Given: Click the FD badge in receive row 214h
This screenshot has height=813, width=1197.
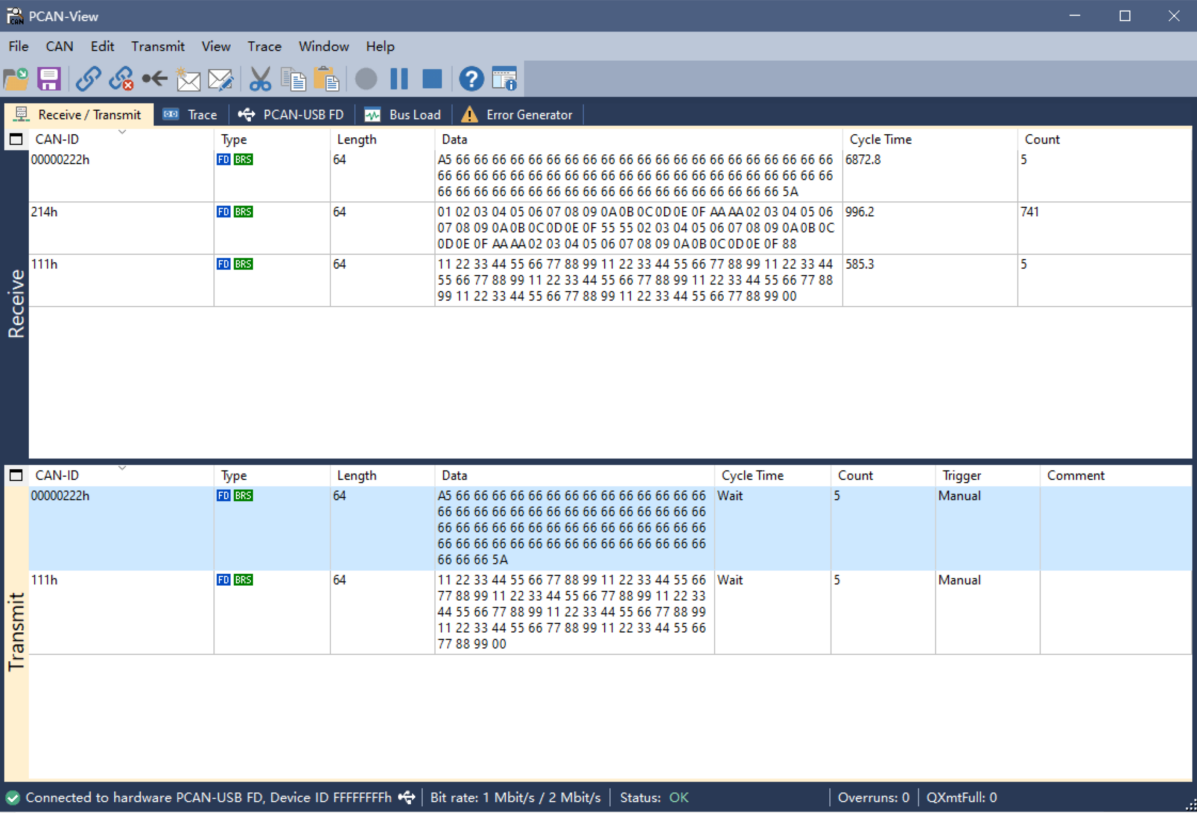Looking at the screenshot, I should pyautogui.click(x=224, y=211).
